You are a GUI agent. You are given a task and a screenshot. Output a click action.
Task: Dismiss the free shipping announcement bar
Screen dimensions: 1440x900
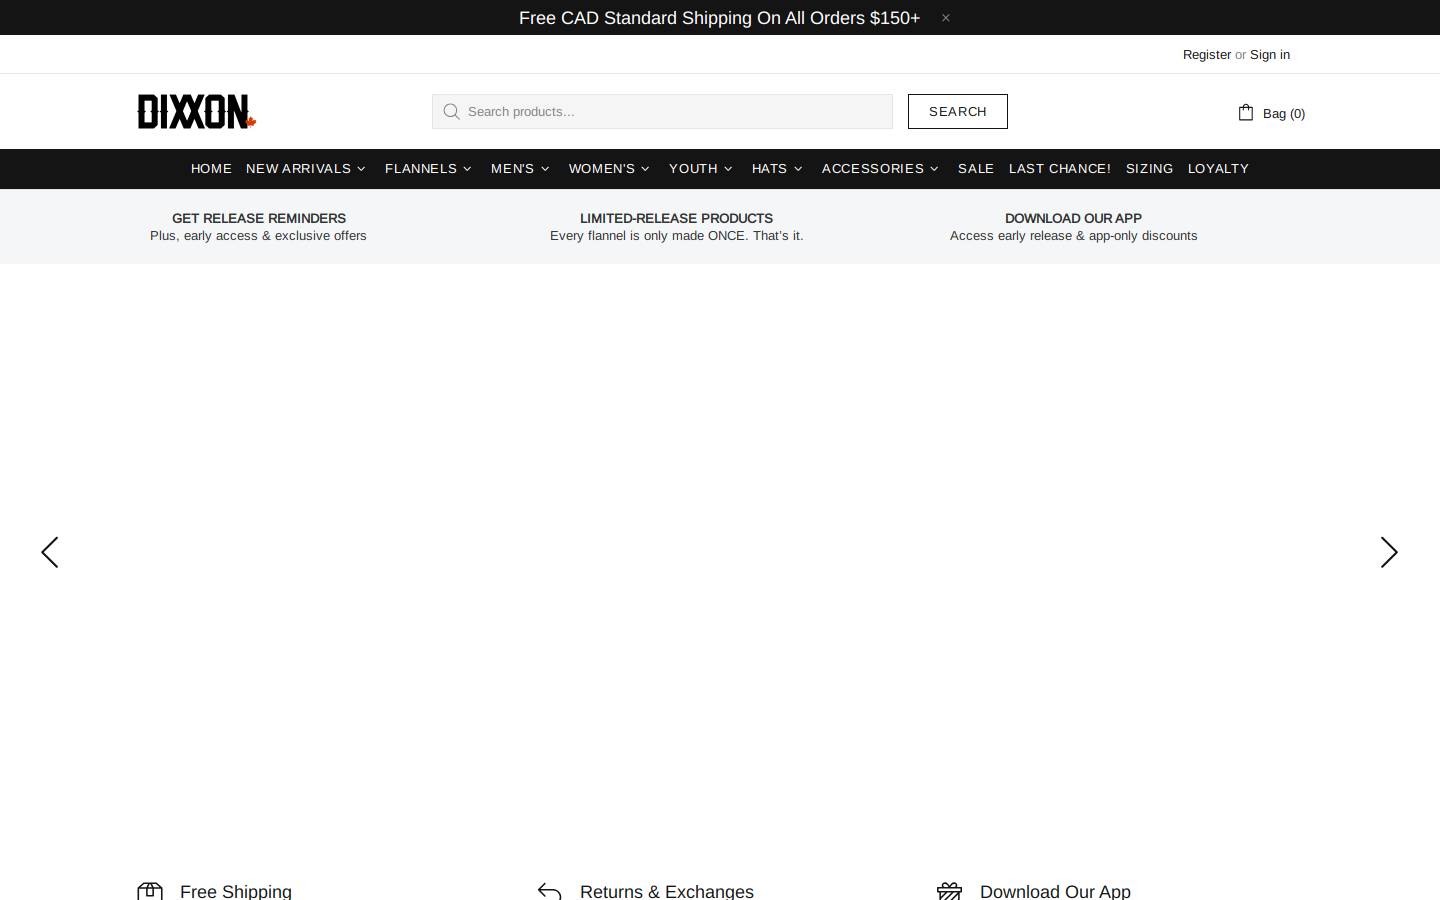[x=945, y=18]
